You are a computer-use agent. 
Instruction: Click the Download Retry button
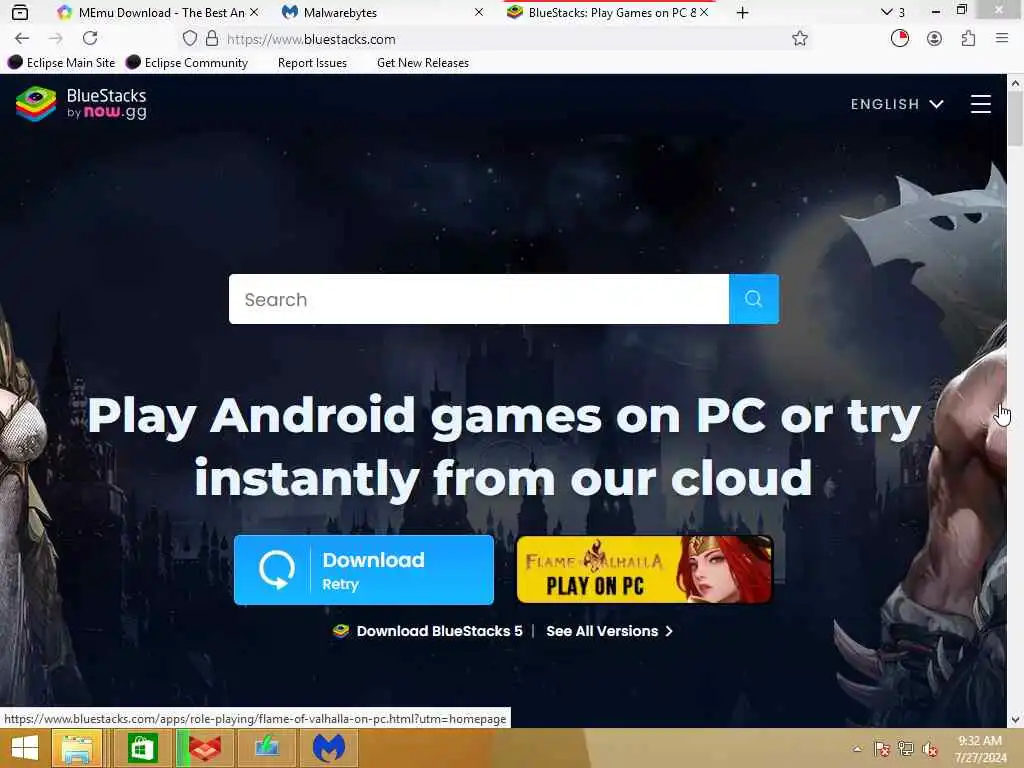(x=364, y=570)
